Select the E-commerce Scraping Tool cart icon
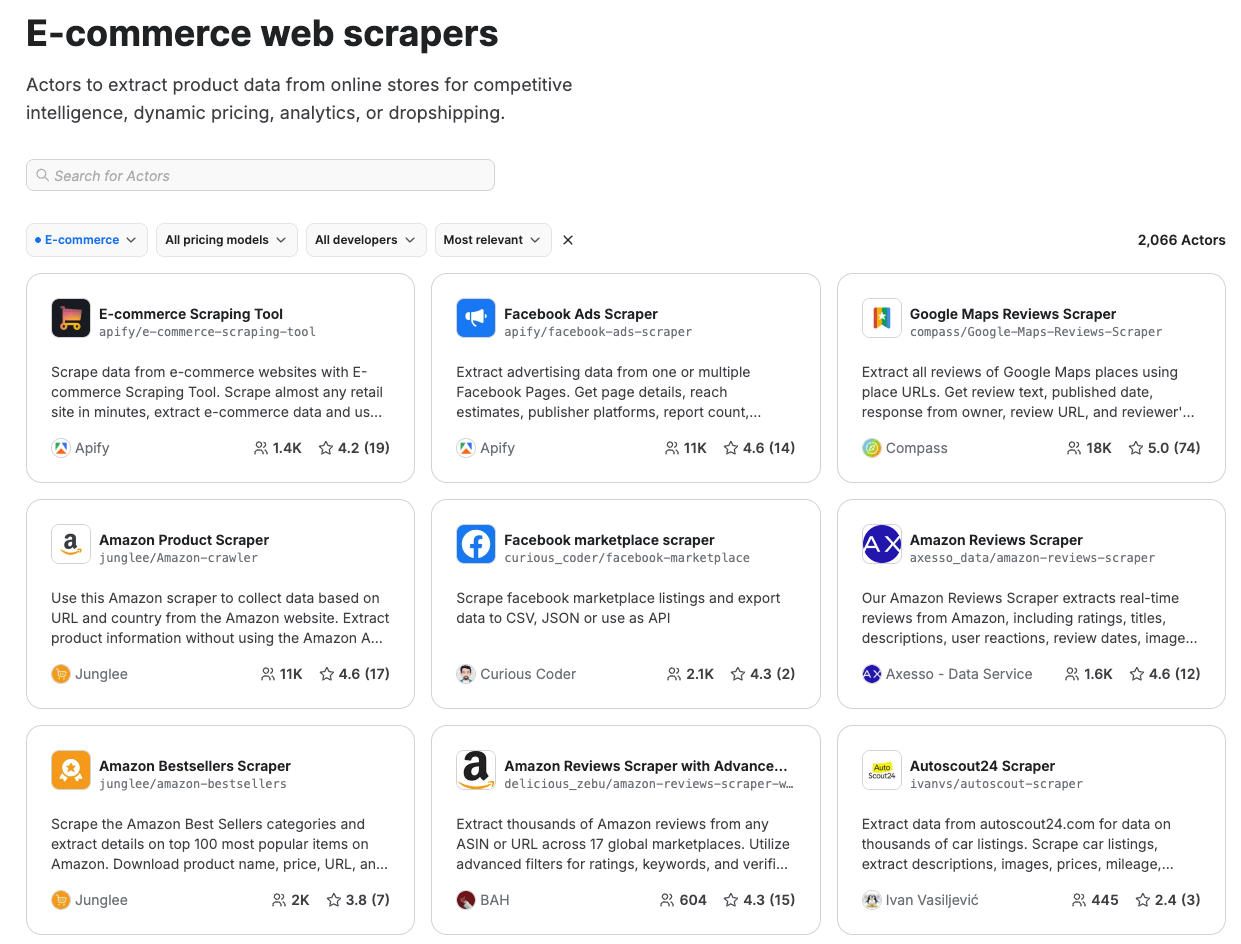Image resolution: width=1241 pixels, height=944 pixels. [70, 318]
